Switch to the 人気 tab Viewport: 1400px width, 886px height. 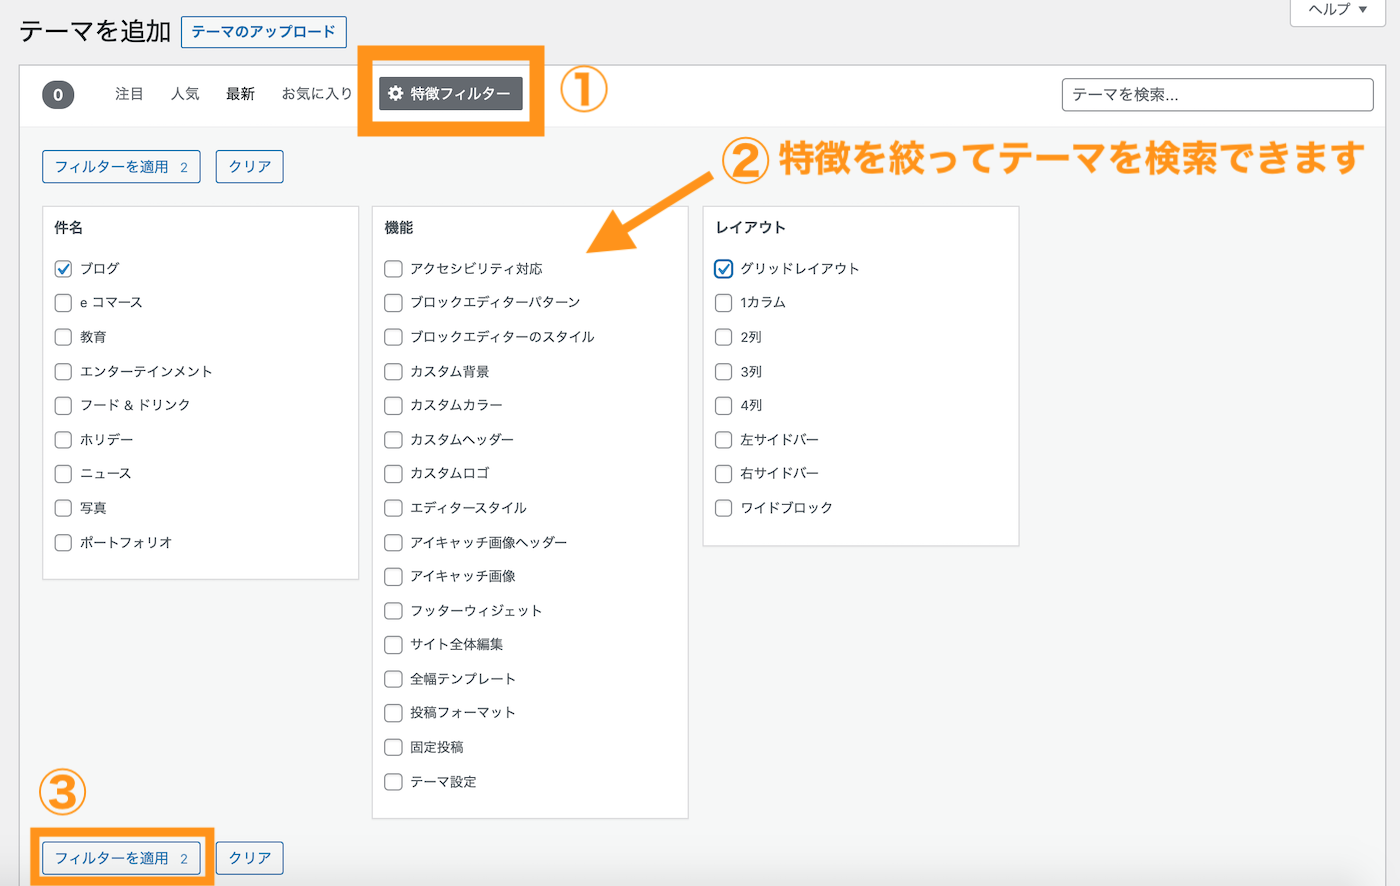(185, 94)
